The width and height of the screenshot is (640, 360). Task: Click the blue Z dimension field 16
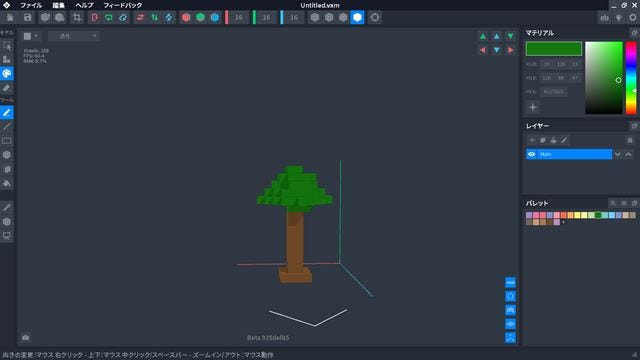pyautogui.click(x=294, y=18)
